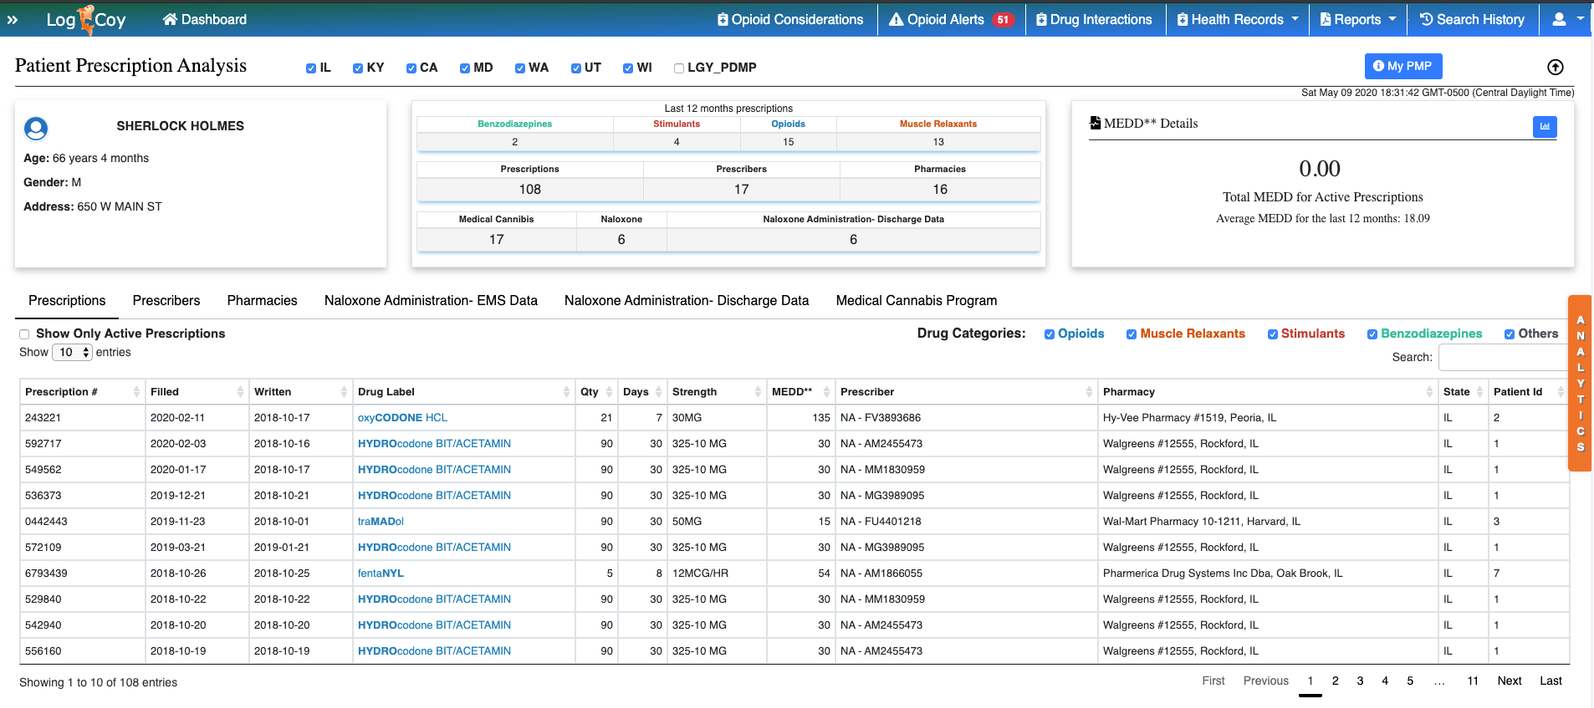This screenshot has width=1594, height=708.
Task: Click the scroll-to-top arrow circle icon
Action: pos(1555,67)
